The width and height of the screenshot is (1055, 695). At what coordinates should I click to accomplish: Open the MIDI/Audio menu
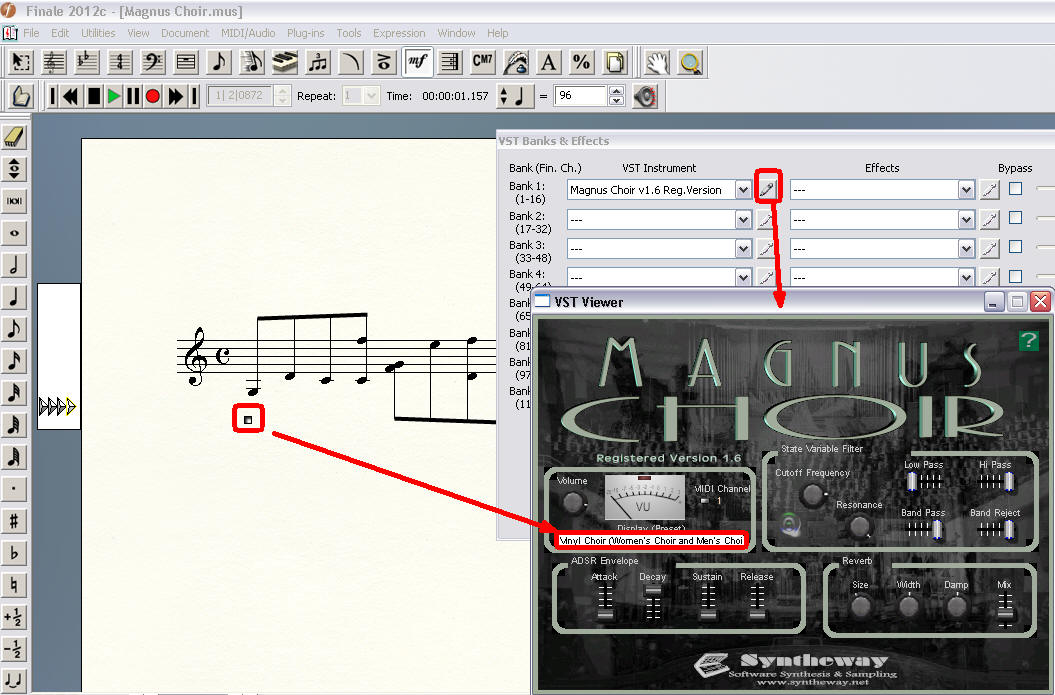pos(248,33)
